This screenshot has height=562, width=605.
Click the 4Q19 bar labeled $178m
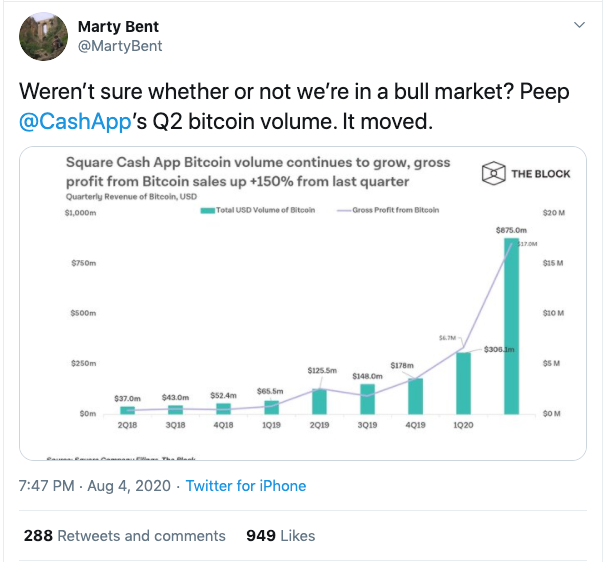[415, 396]
